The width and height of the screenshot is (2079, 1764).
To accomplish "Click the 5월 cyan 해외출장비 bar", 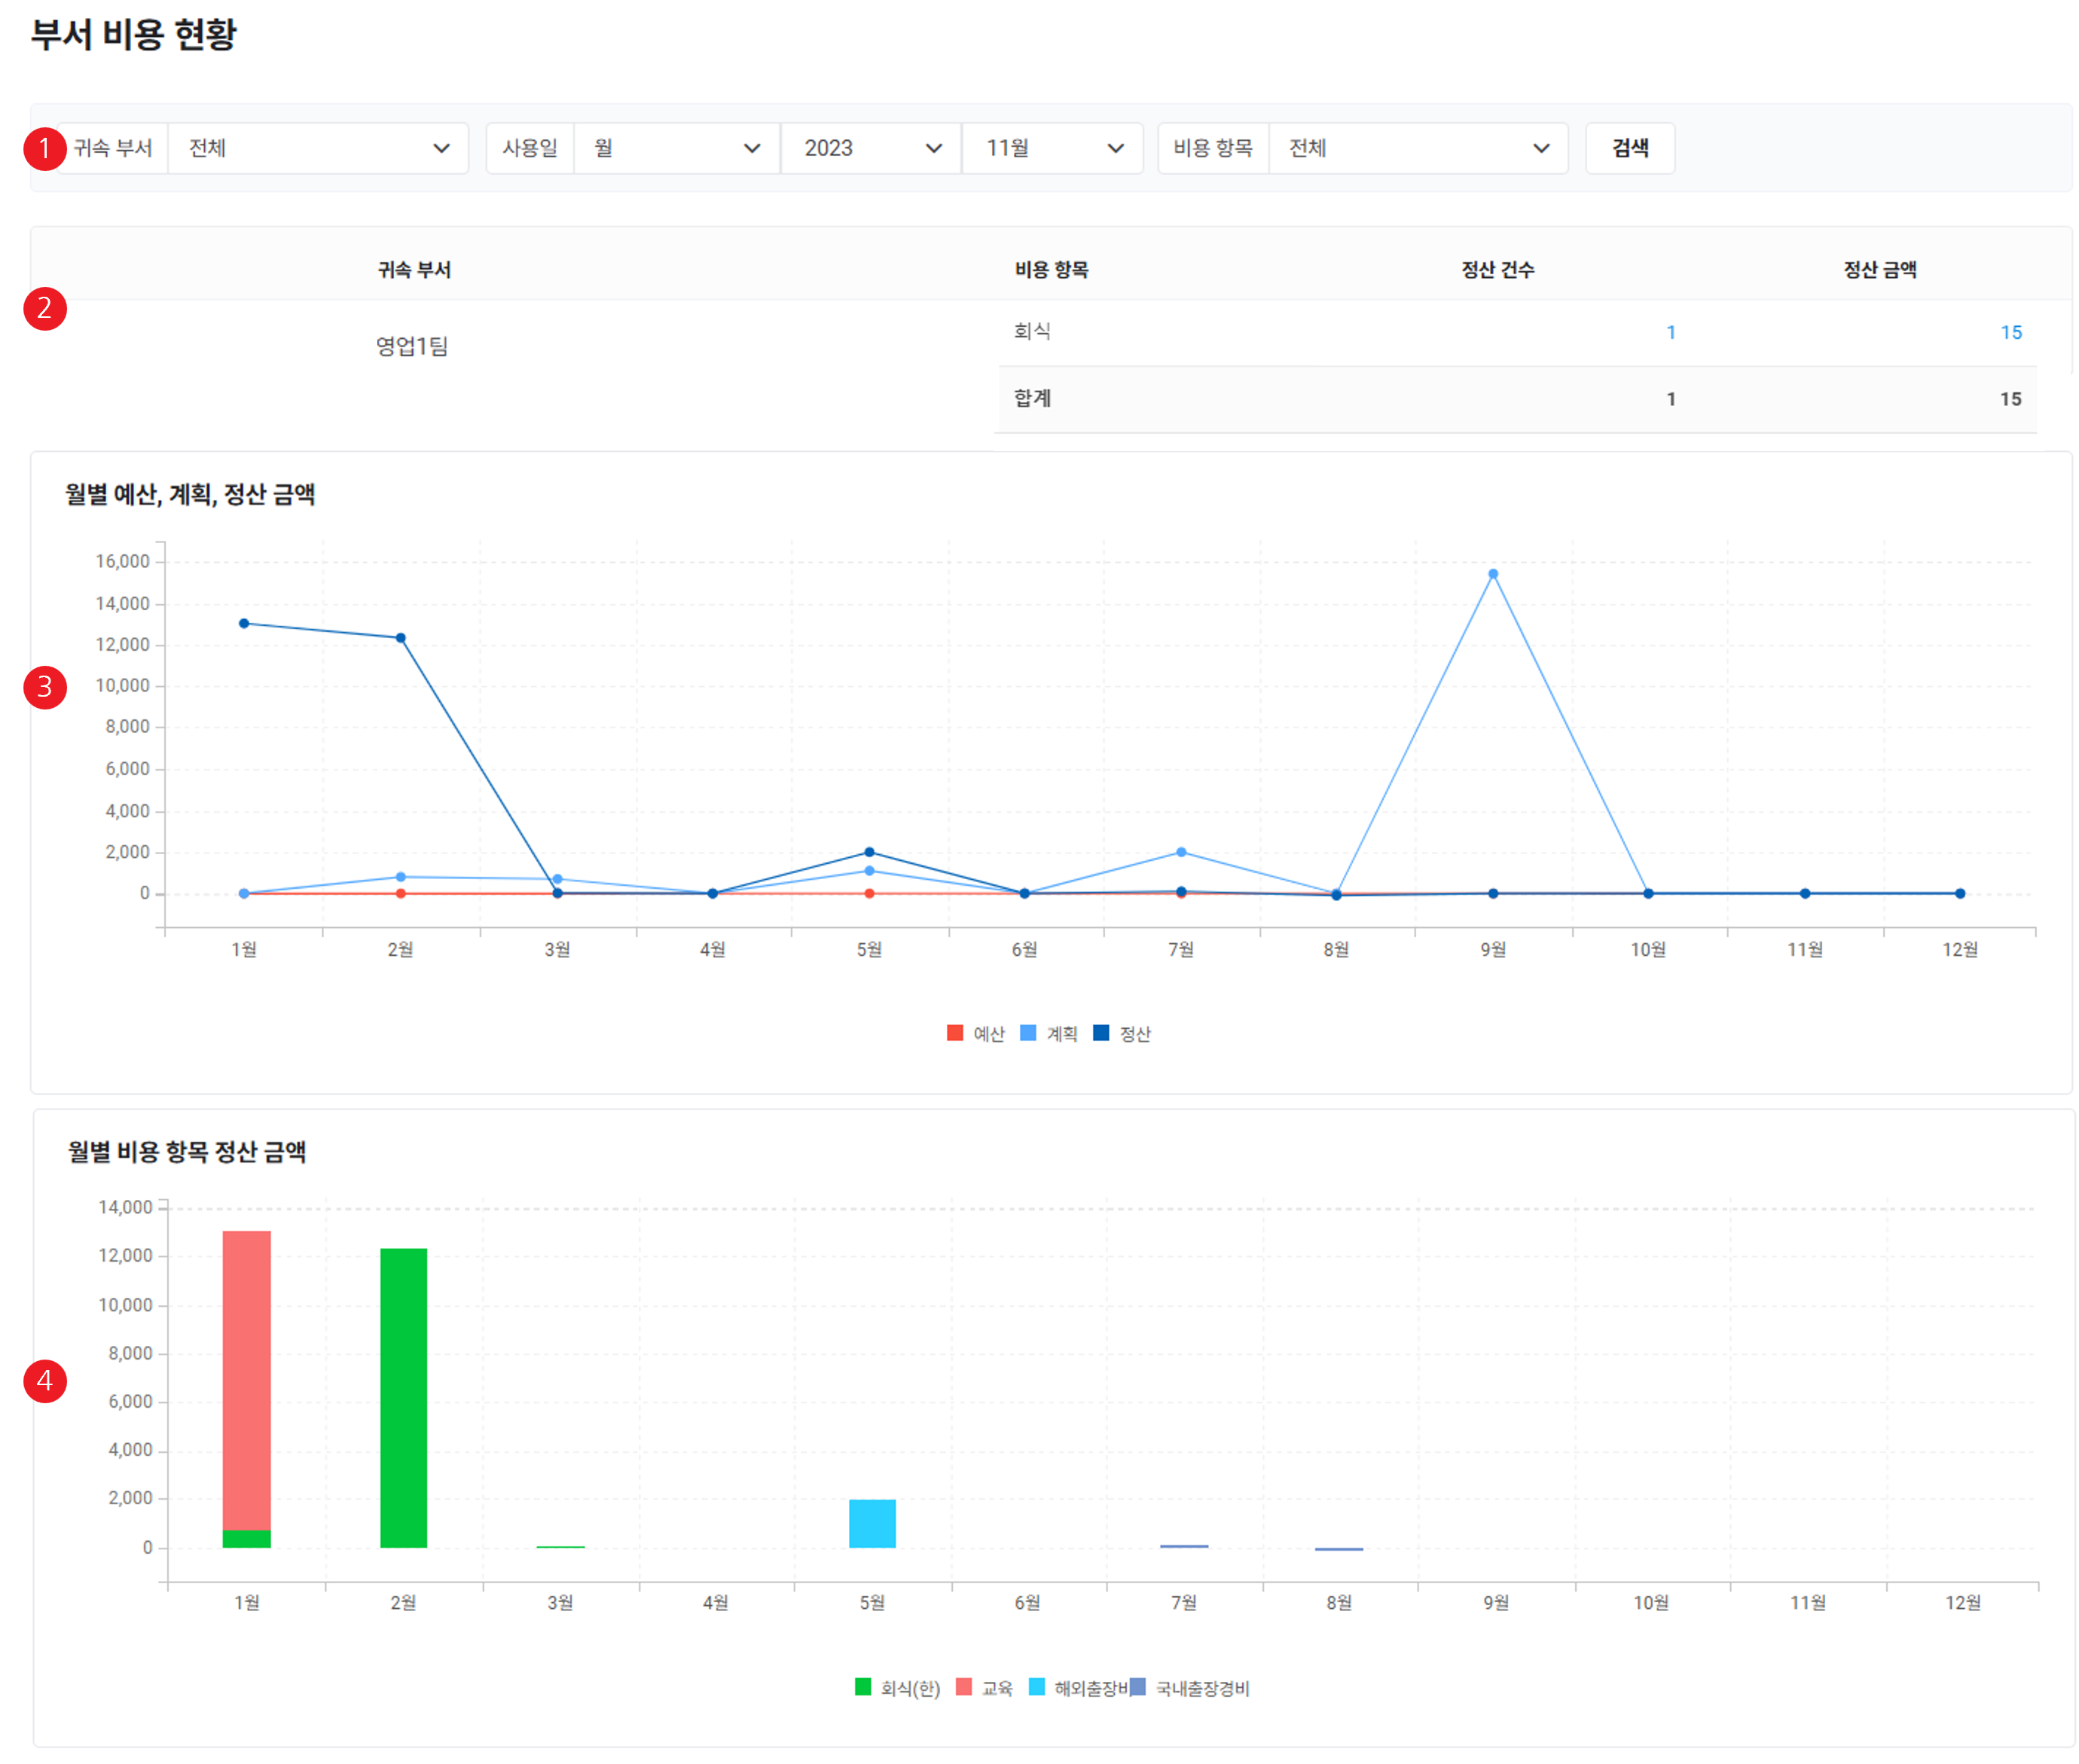I will [x=872, y=1523].
